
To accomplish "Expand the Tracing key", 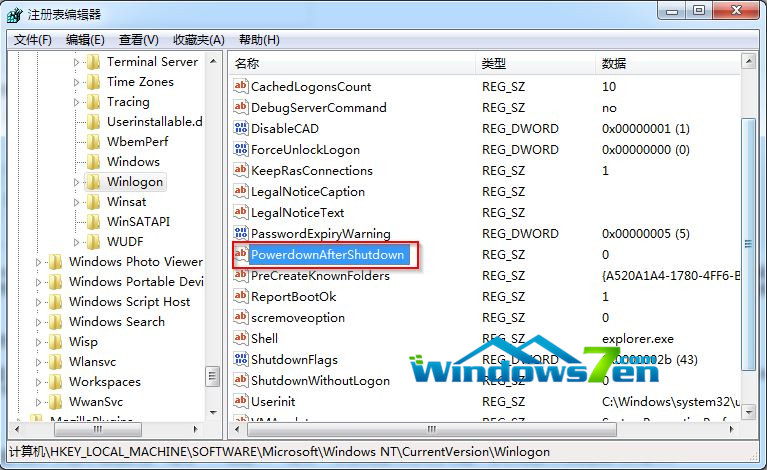I will pyautogui.click(x=76, y=102).
